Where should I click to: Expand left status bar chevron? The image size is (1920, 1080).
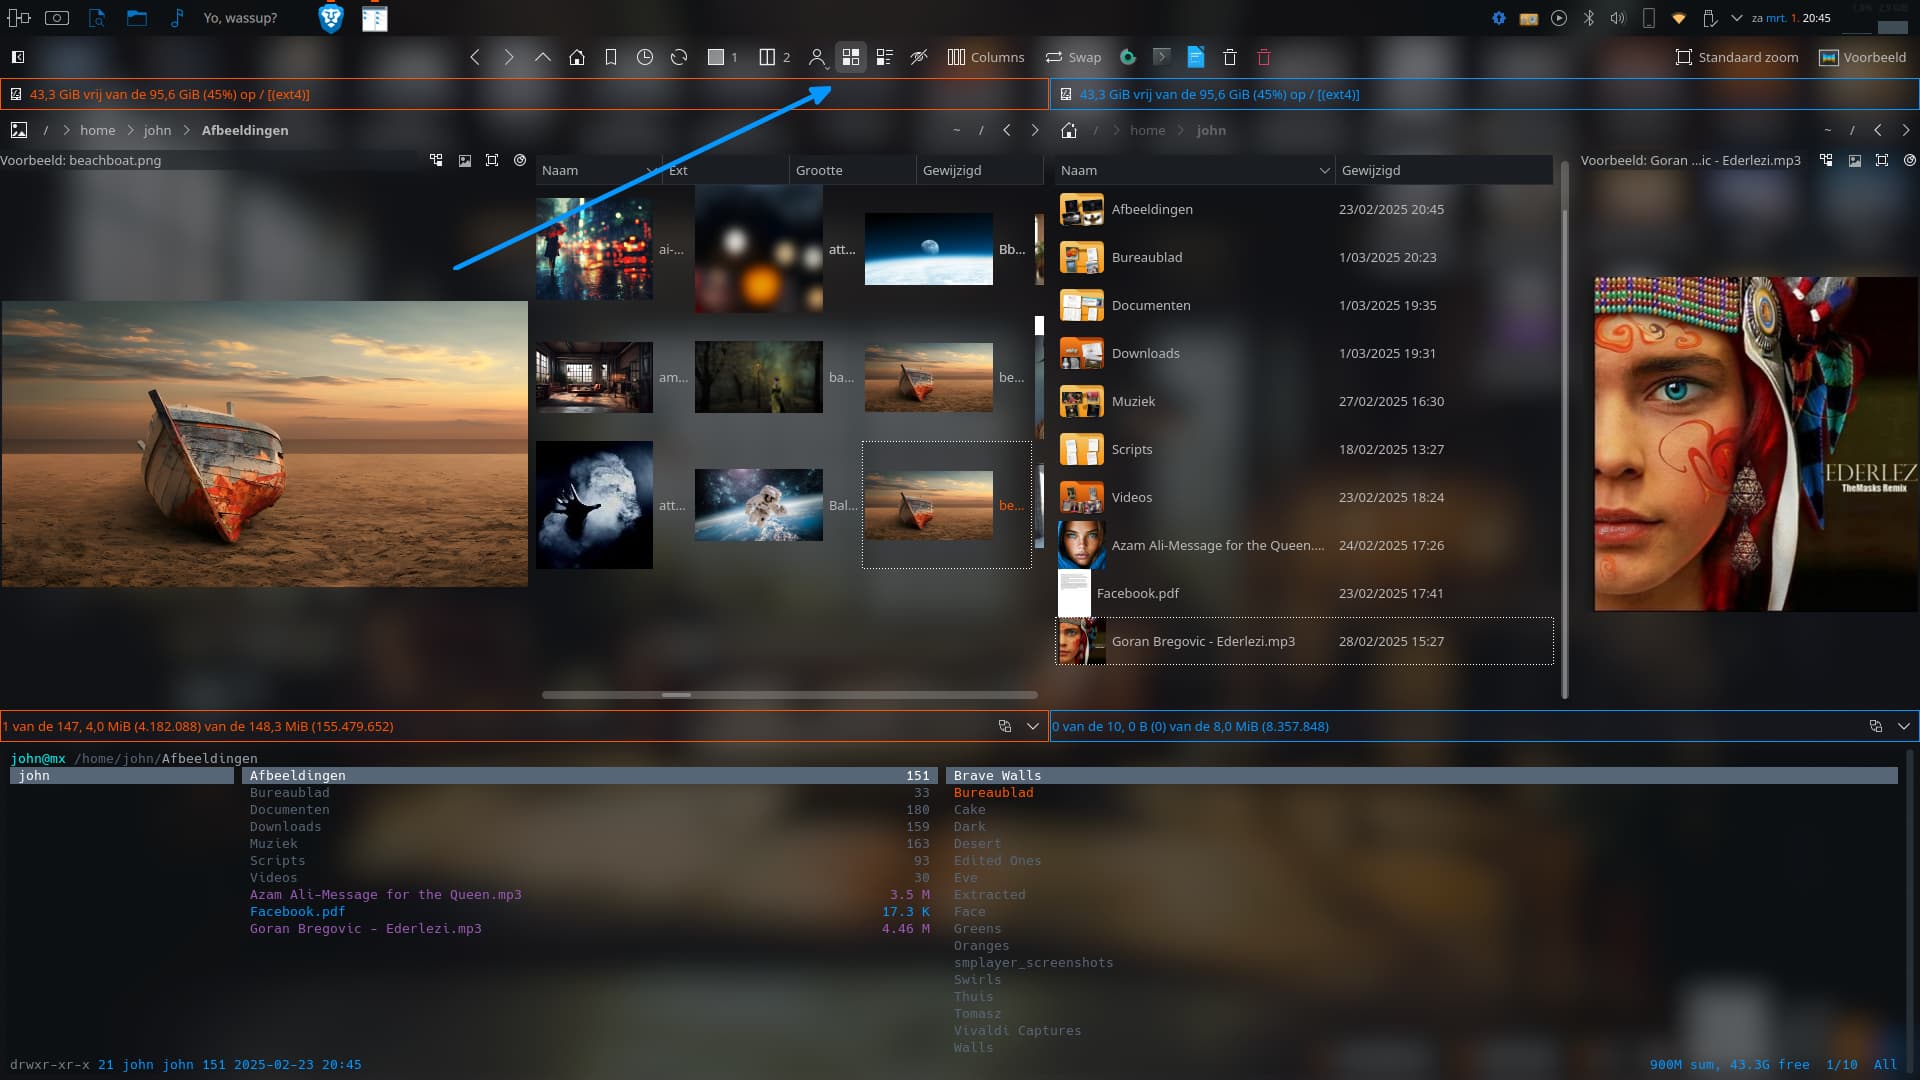tap(1033, 726)
